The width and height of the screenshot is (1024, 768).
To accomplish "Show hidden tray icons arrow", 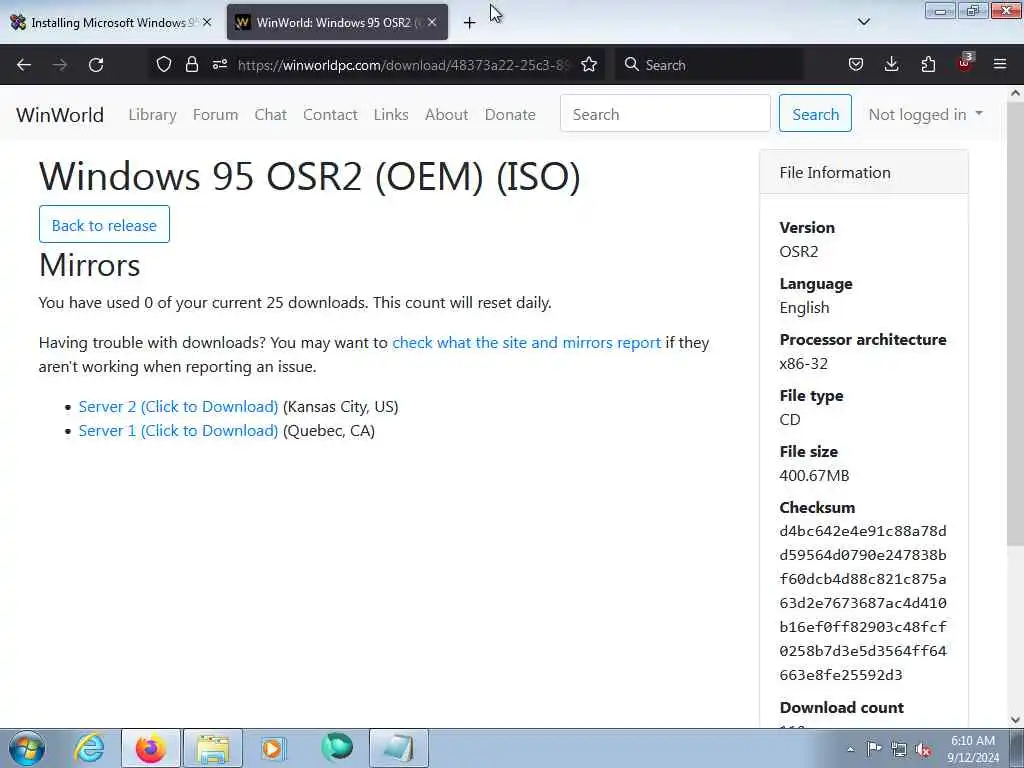I will point(850,749).
